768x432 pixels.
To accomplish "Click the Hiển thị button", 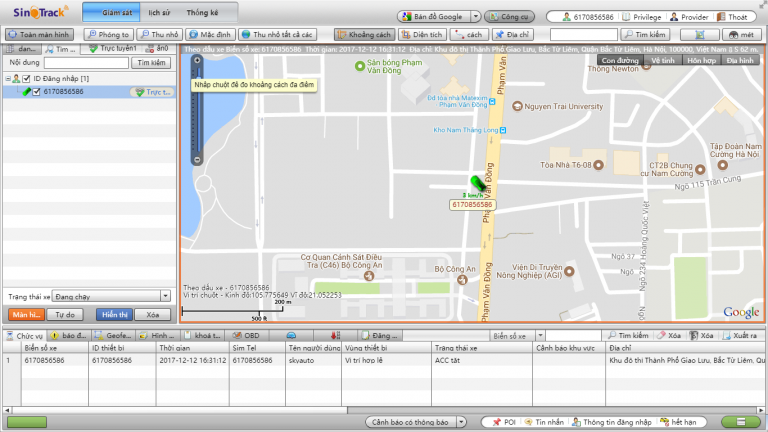I will [x=113, y=314].
